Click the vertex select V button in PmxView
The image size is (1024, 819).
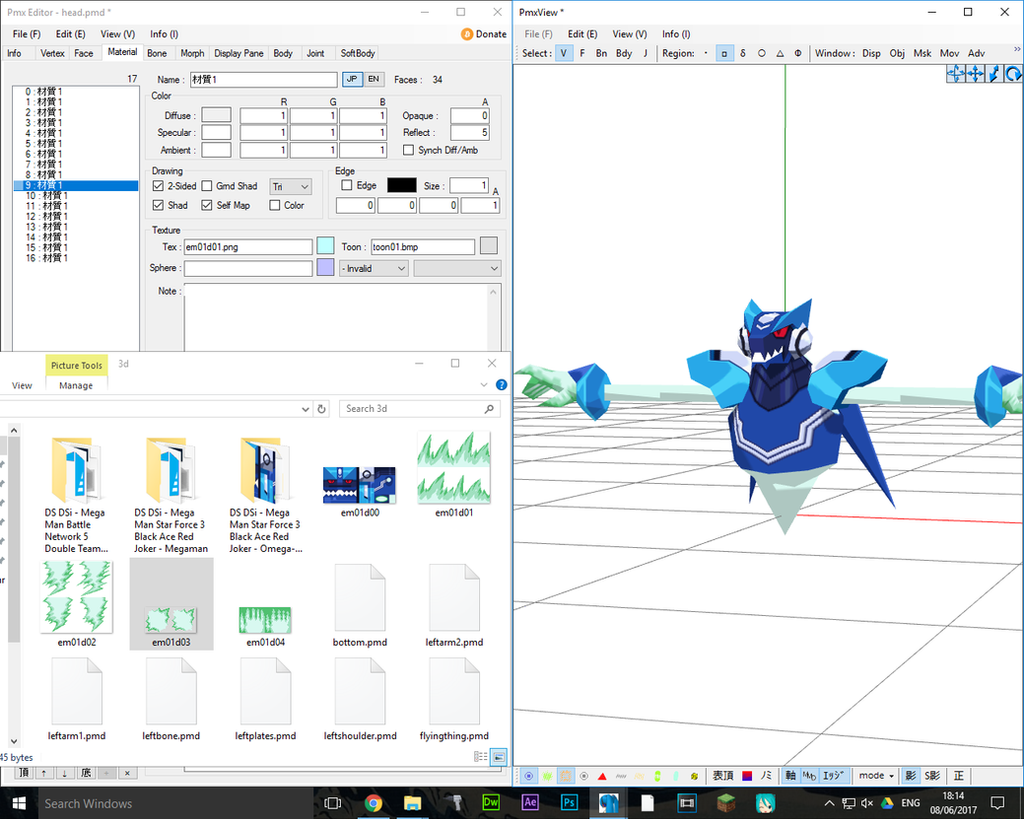(563, 54)
